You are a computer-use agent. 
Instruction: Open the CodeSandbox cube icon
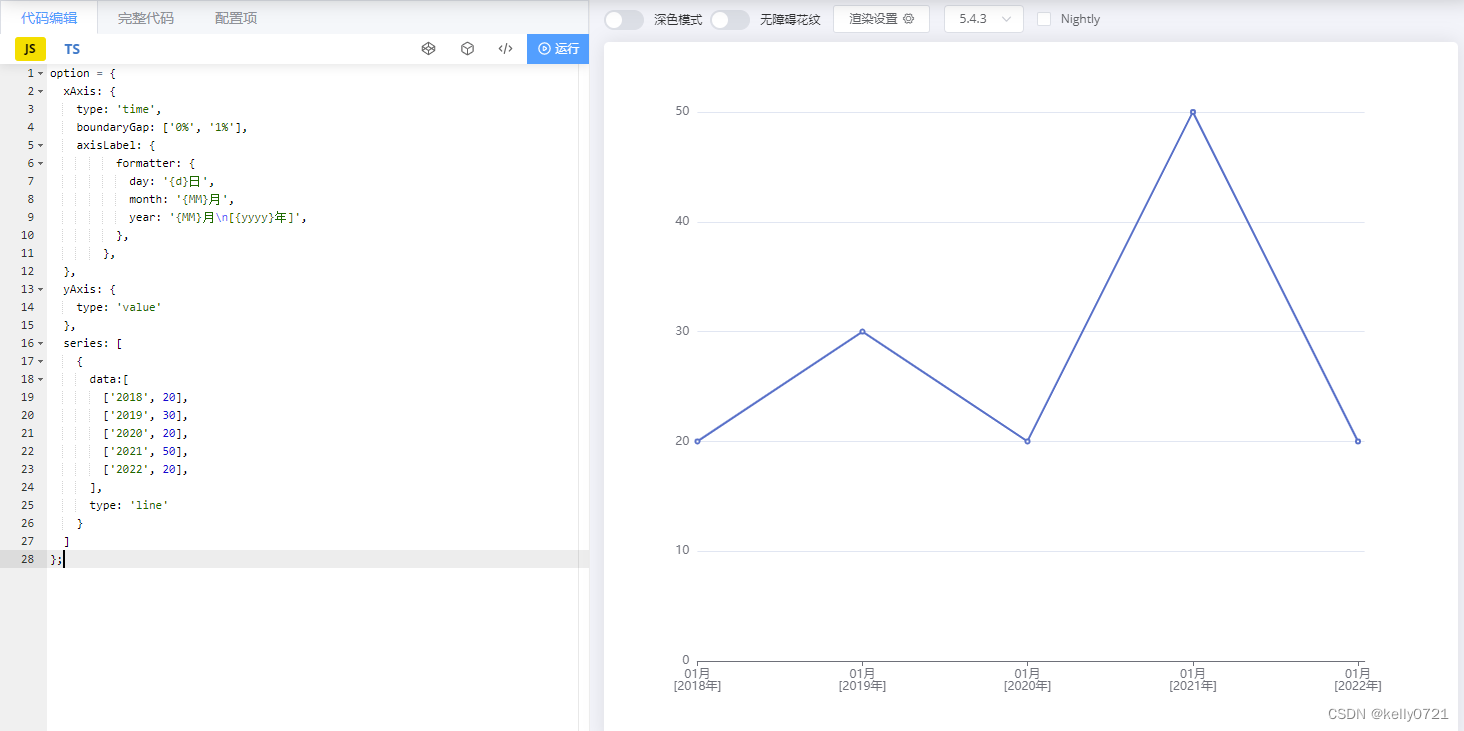pos(467,48)
